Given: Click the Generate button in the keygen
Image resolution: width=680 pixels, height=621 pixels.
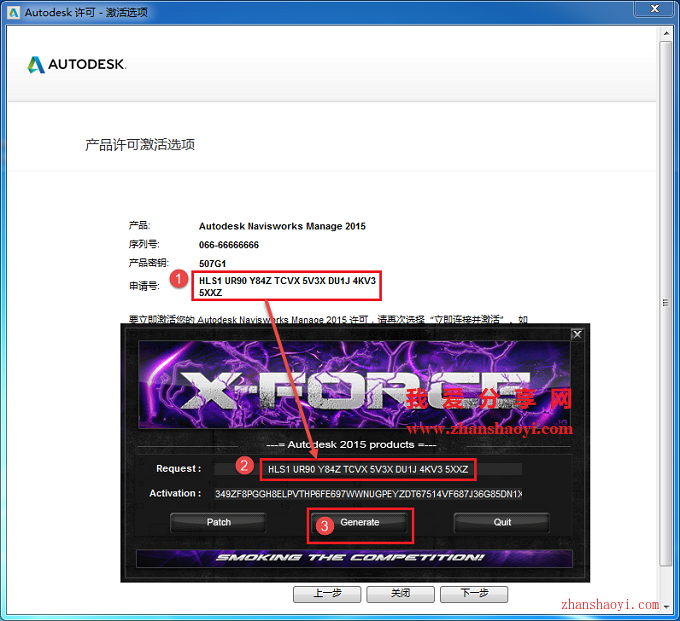Looking at the screenshot, I should [360, 523].
